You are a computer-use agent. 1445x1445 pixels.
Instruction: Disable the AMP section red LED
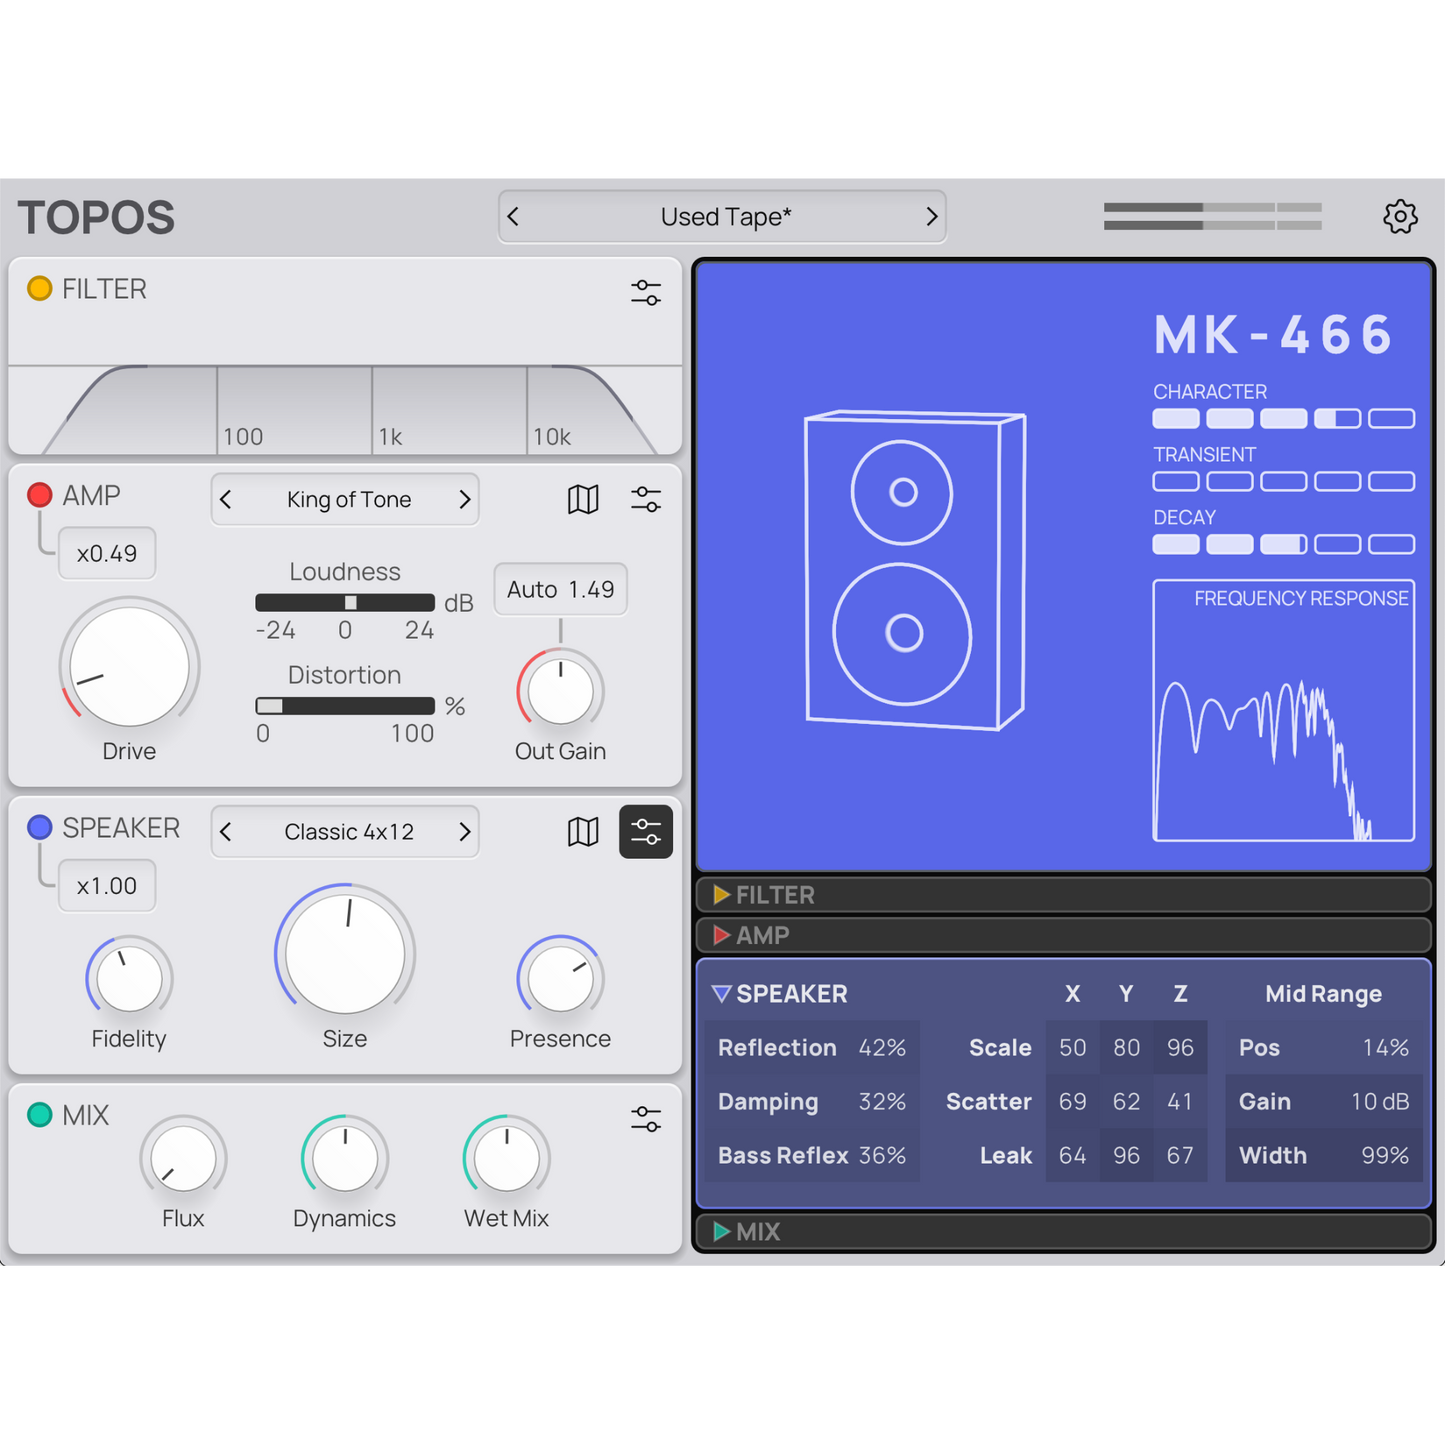40,495
